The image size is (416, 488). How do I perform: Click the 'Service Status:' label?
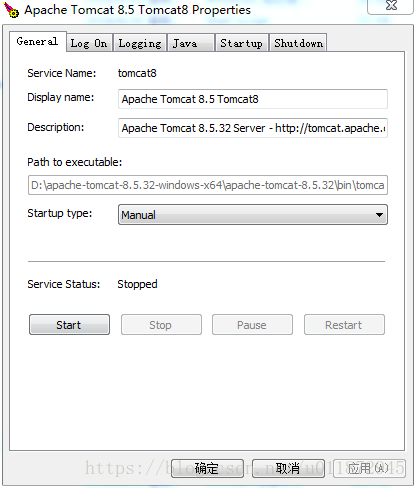(64, 284)
